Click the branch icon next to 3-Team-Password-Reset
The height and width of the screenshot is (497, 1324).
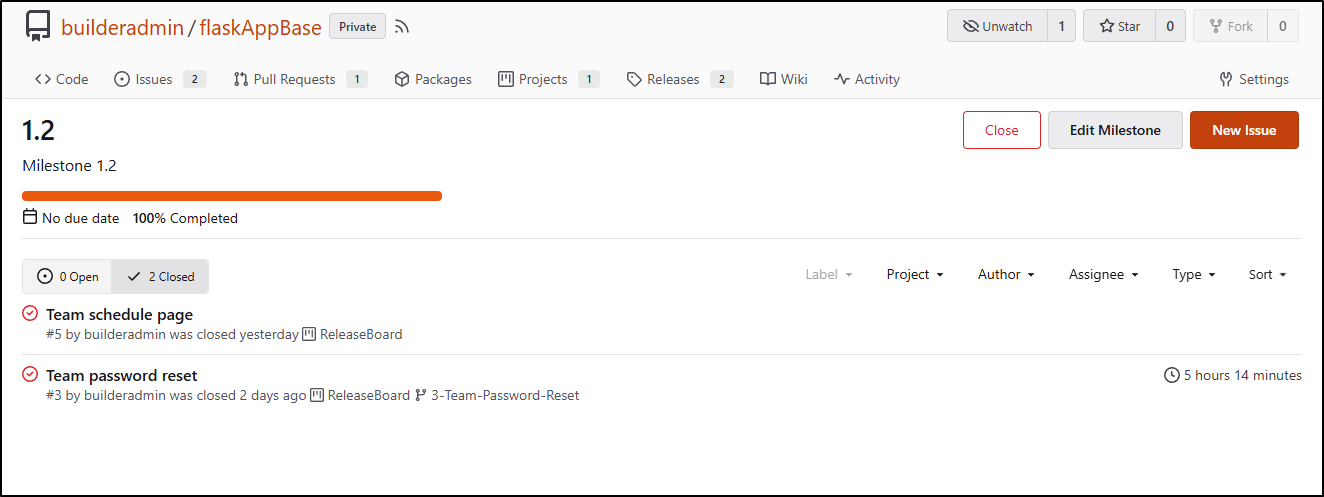click(x=420, y=395)
